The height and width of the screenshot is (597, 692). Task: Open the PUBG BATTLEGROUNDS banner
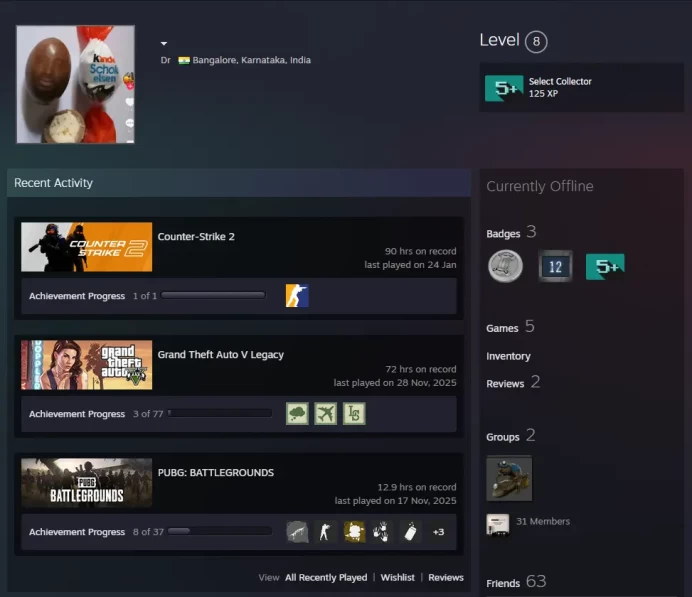coord(86,483)
